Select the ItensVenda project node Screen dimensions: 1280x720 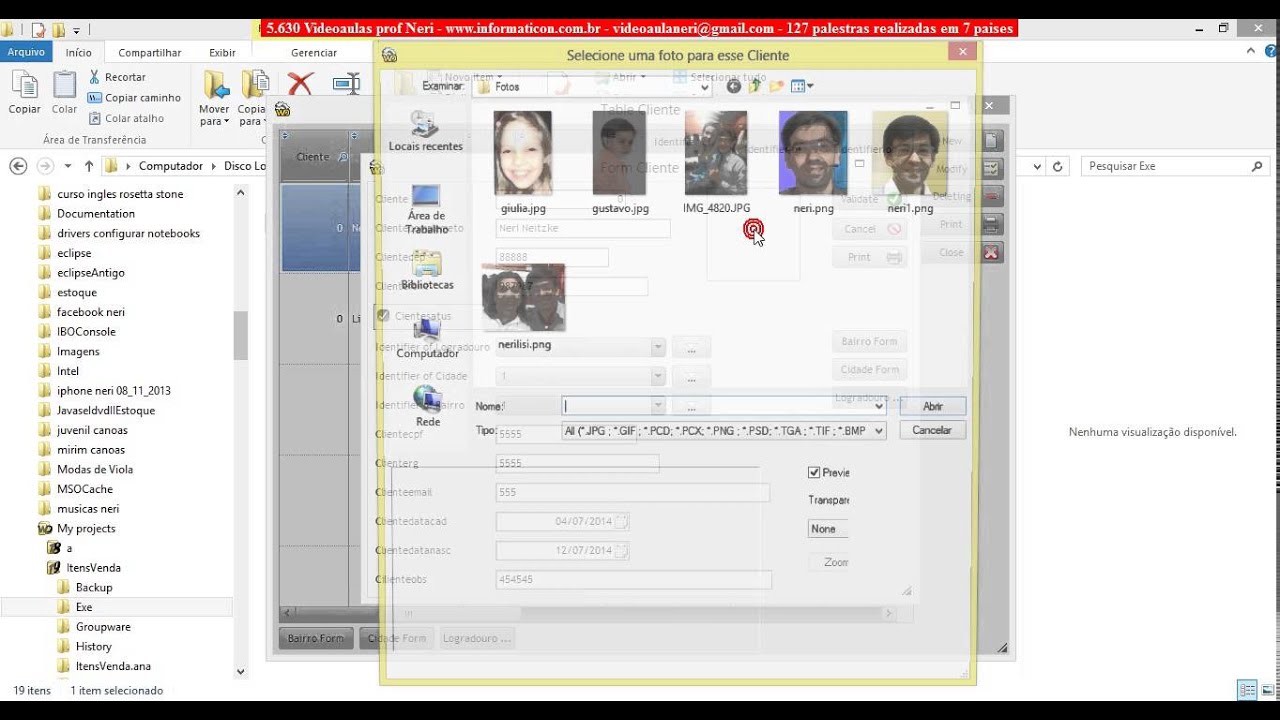coord(93,567)
